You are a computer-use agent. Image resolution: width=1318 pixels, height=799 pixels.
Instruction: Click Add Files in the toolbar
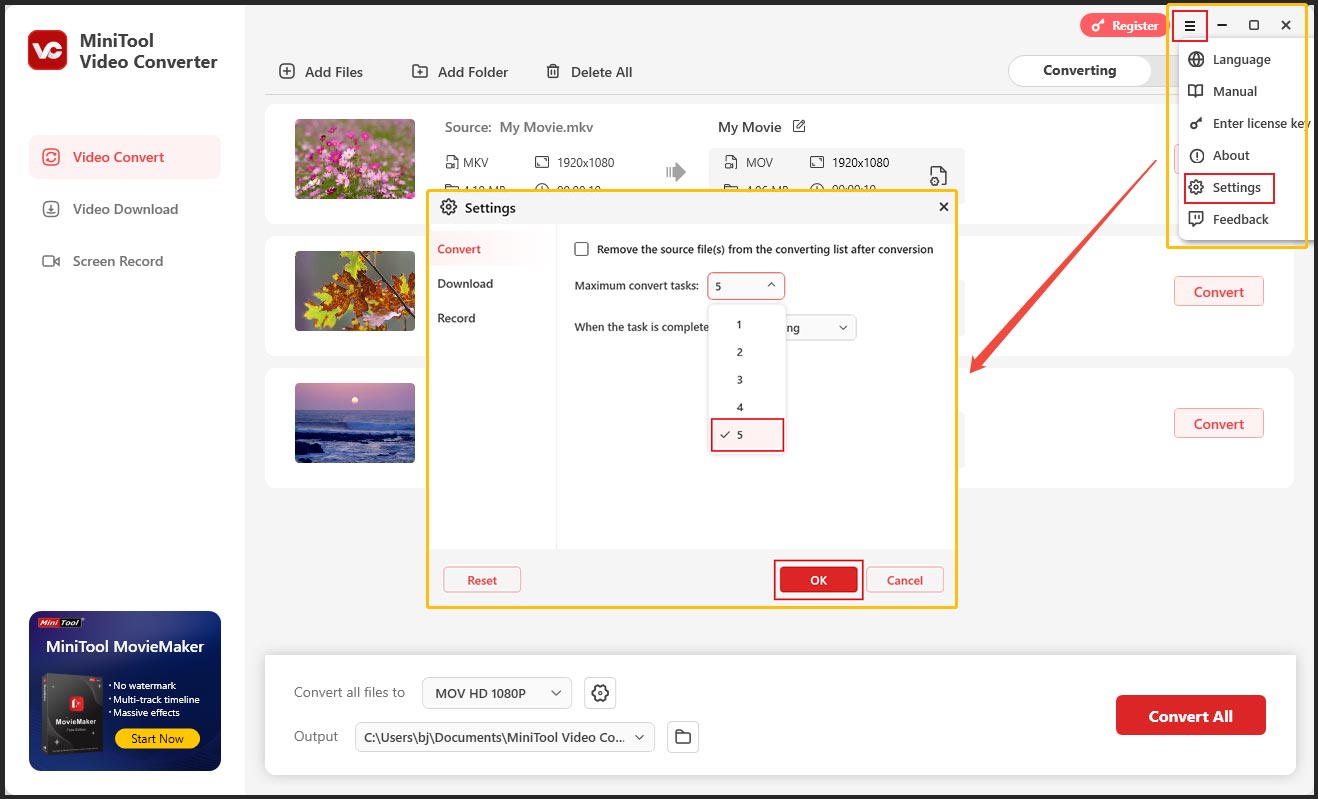(x=321, y=72)
